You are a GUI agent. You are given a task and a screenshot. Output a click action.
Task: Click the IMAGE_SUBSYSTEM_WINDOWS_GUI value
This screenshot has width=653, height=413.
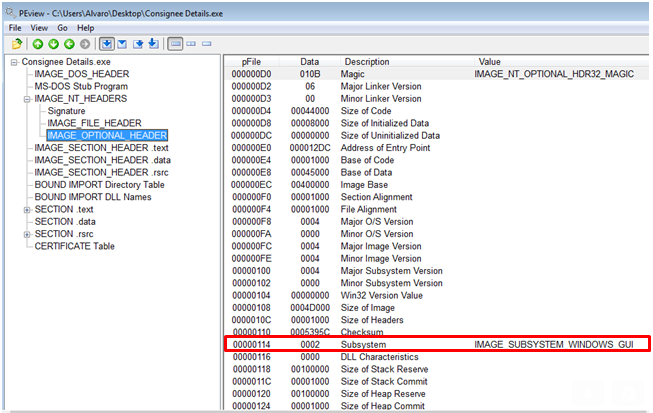(554, 345)
